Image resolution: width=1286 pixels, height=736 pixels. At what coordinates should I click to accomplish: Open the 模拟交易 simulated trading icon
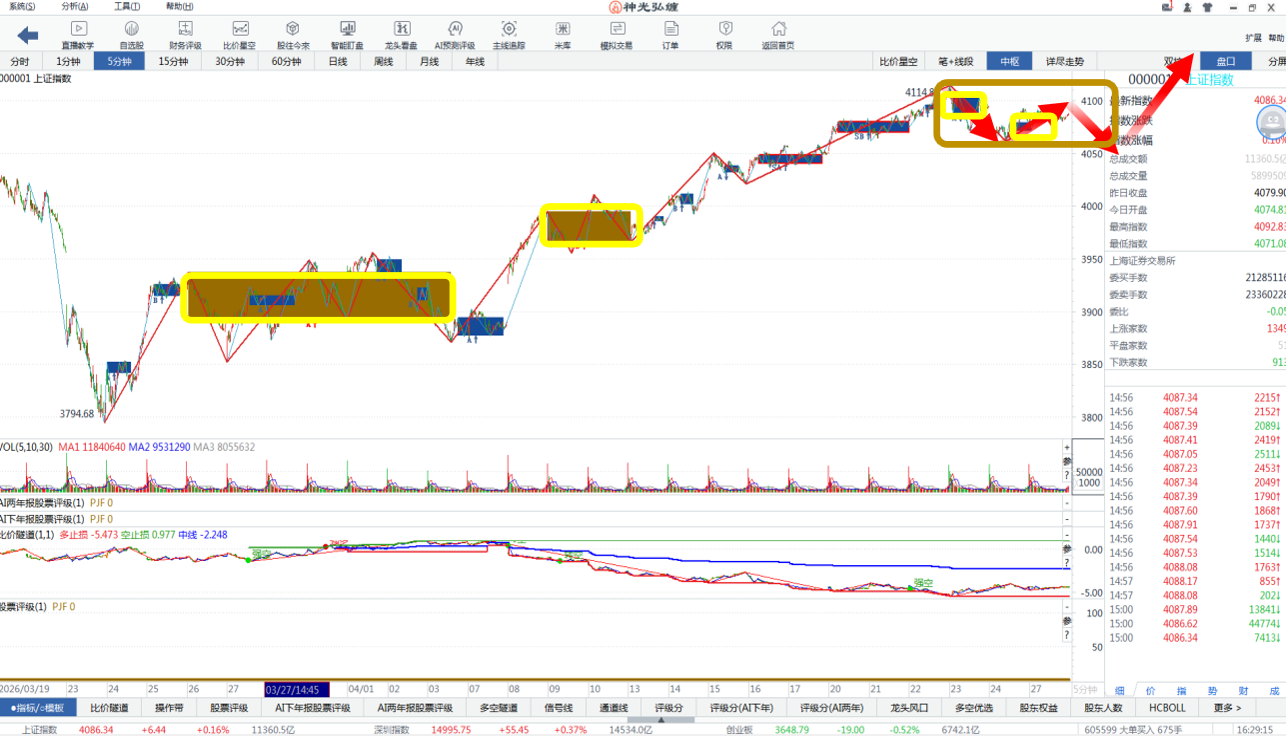(x=616, y=35)
